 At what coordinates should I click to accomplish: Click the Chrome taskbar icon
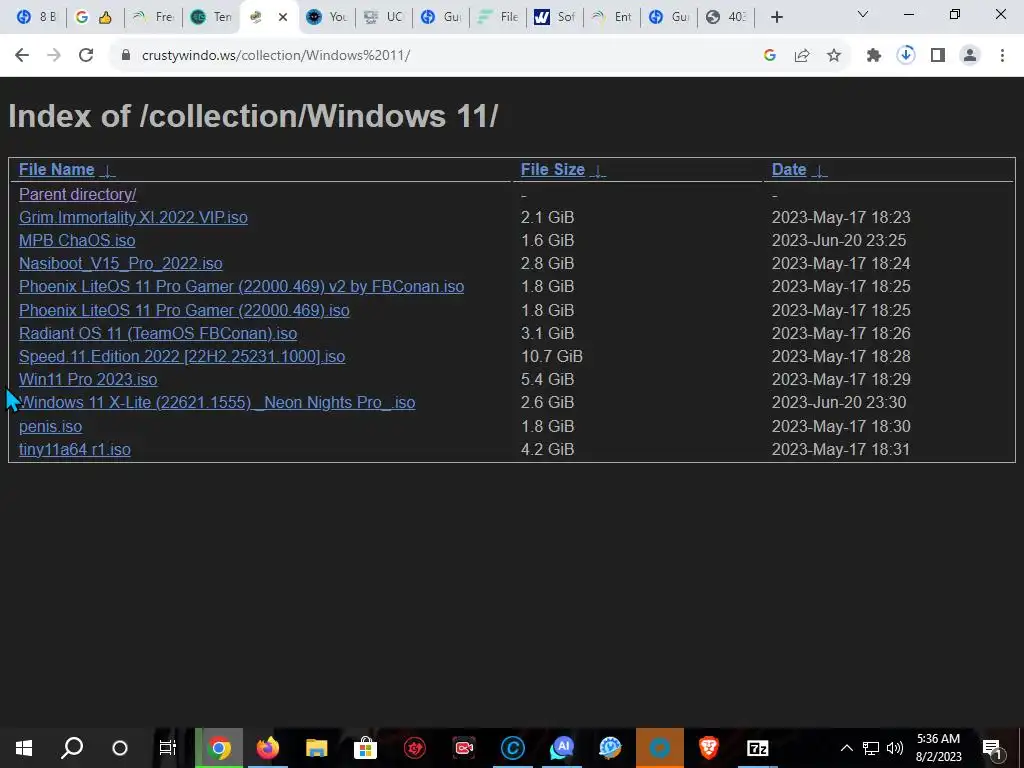[219, 748]
